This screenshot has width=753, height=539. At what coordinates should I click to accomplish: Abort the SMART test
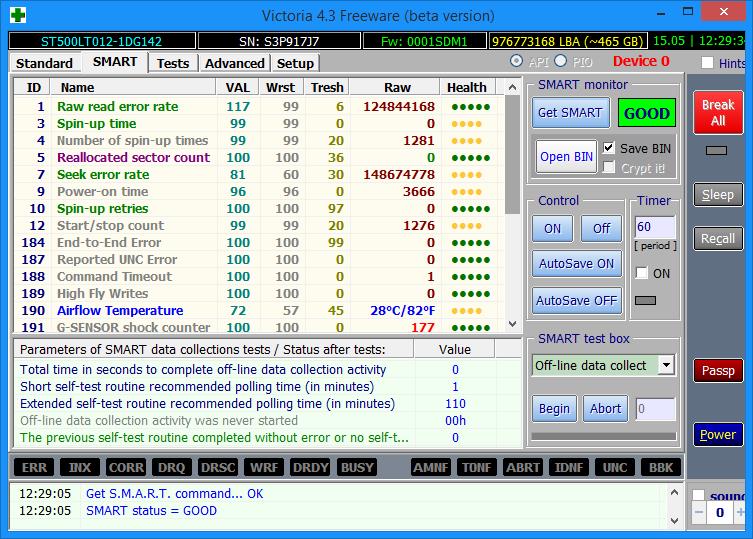[605, 409]
